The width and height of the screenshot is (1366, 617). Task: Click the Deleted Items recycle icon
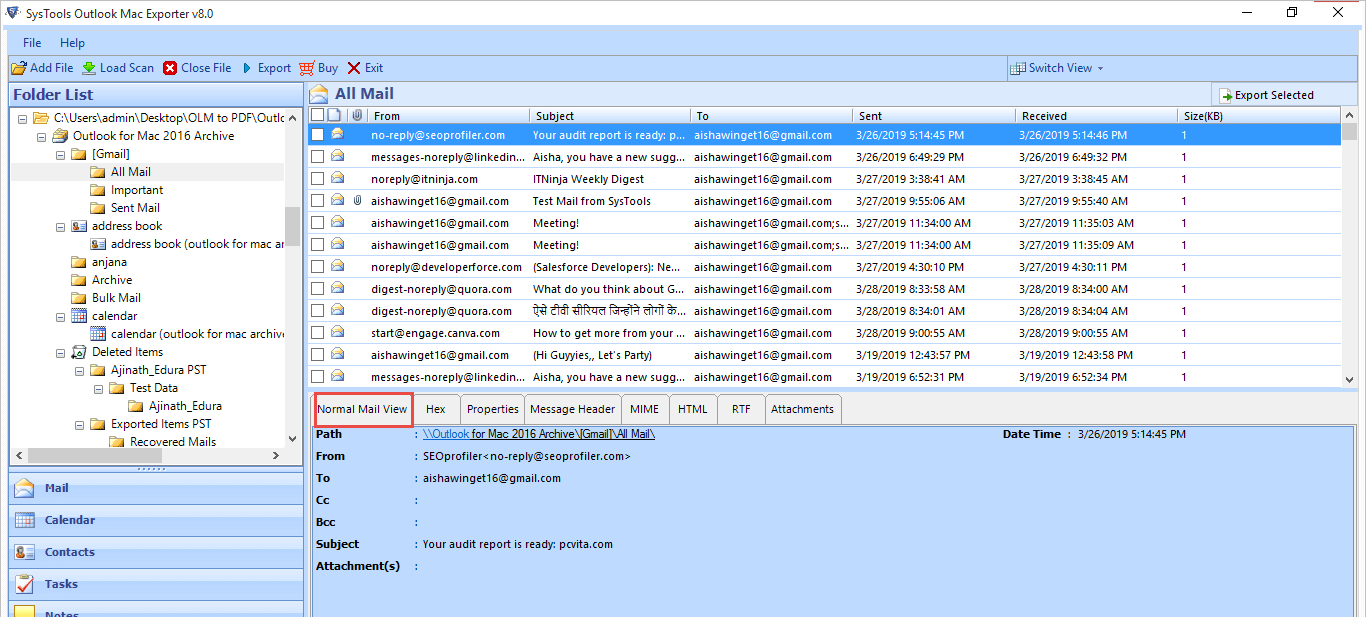pos(79,352)
